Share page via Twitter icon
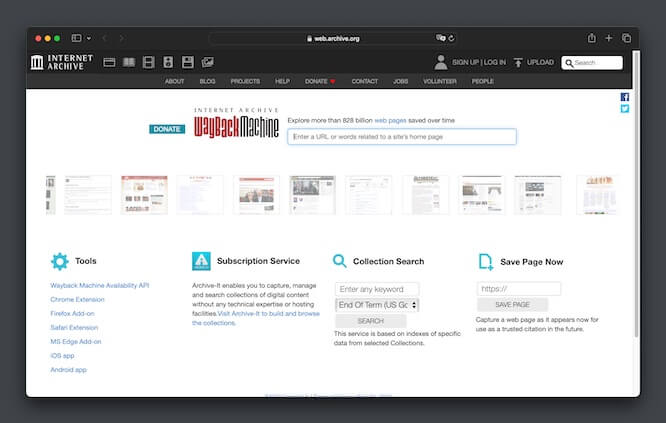Screen dimensions: 666x423 click(x=625, y=109)
